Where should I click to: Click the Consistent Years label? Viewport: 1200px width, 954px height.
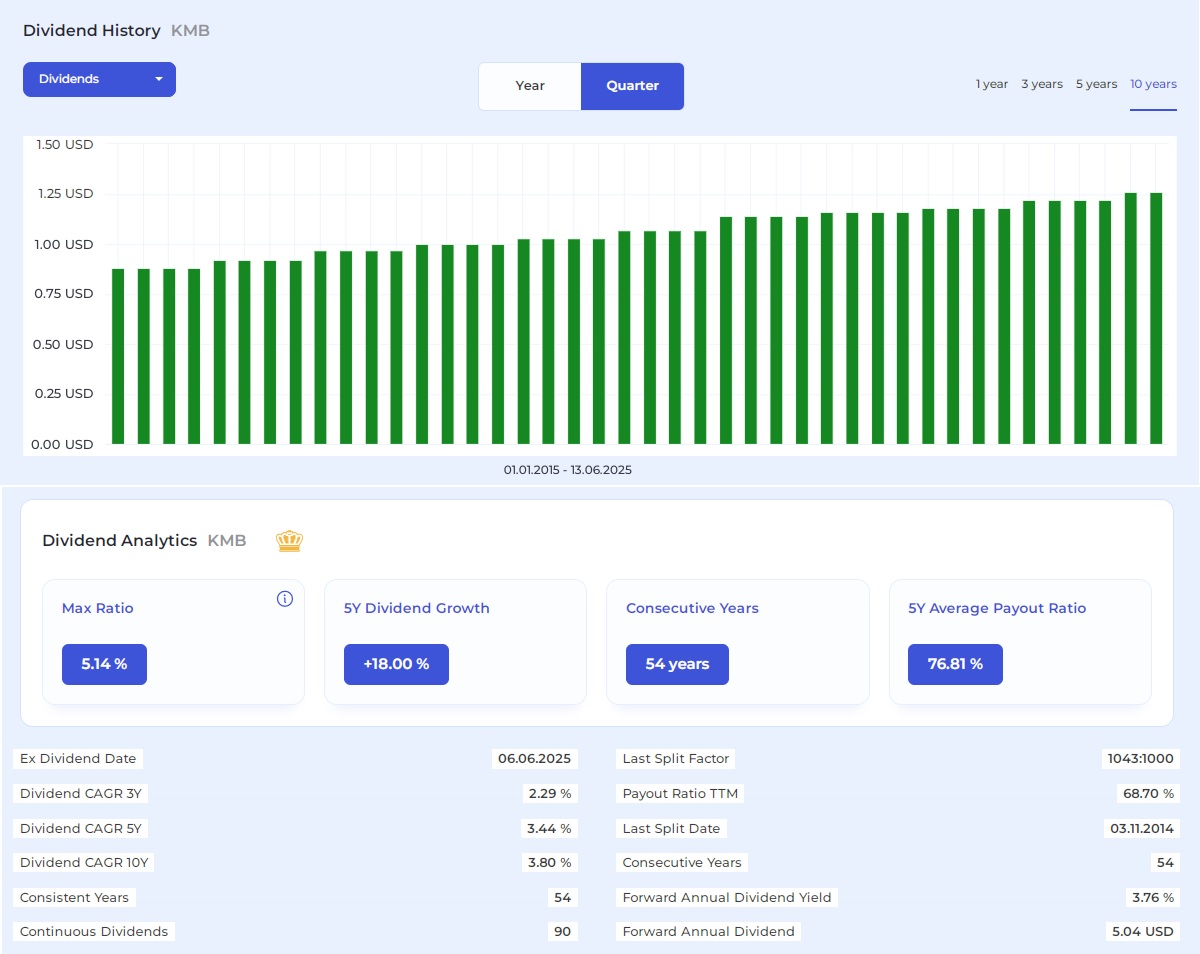pos(75,898)
